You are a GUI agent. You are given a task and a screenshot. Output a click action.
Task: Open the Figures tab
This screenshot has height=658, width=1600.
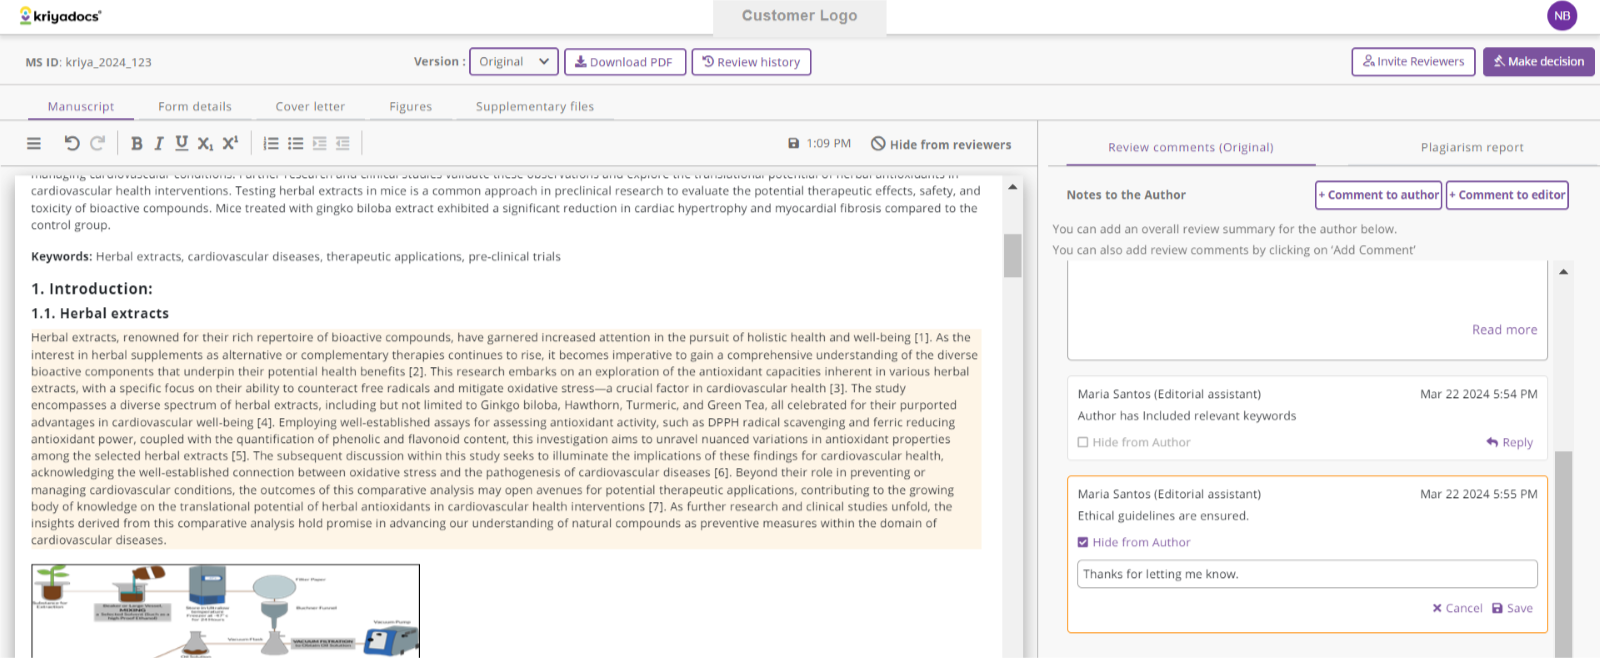[411, 106]
